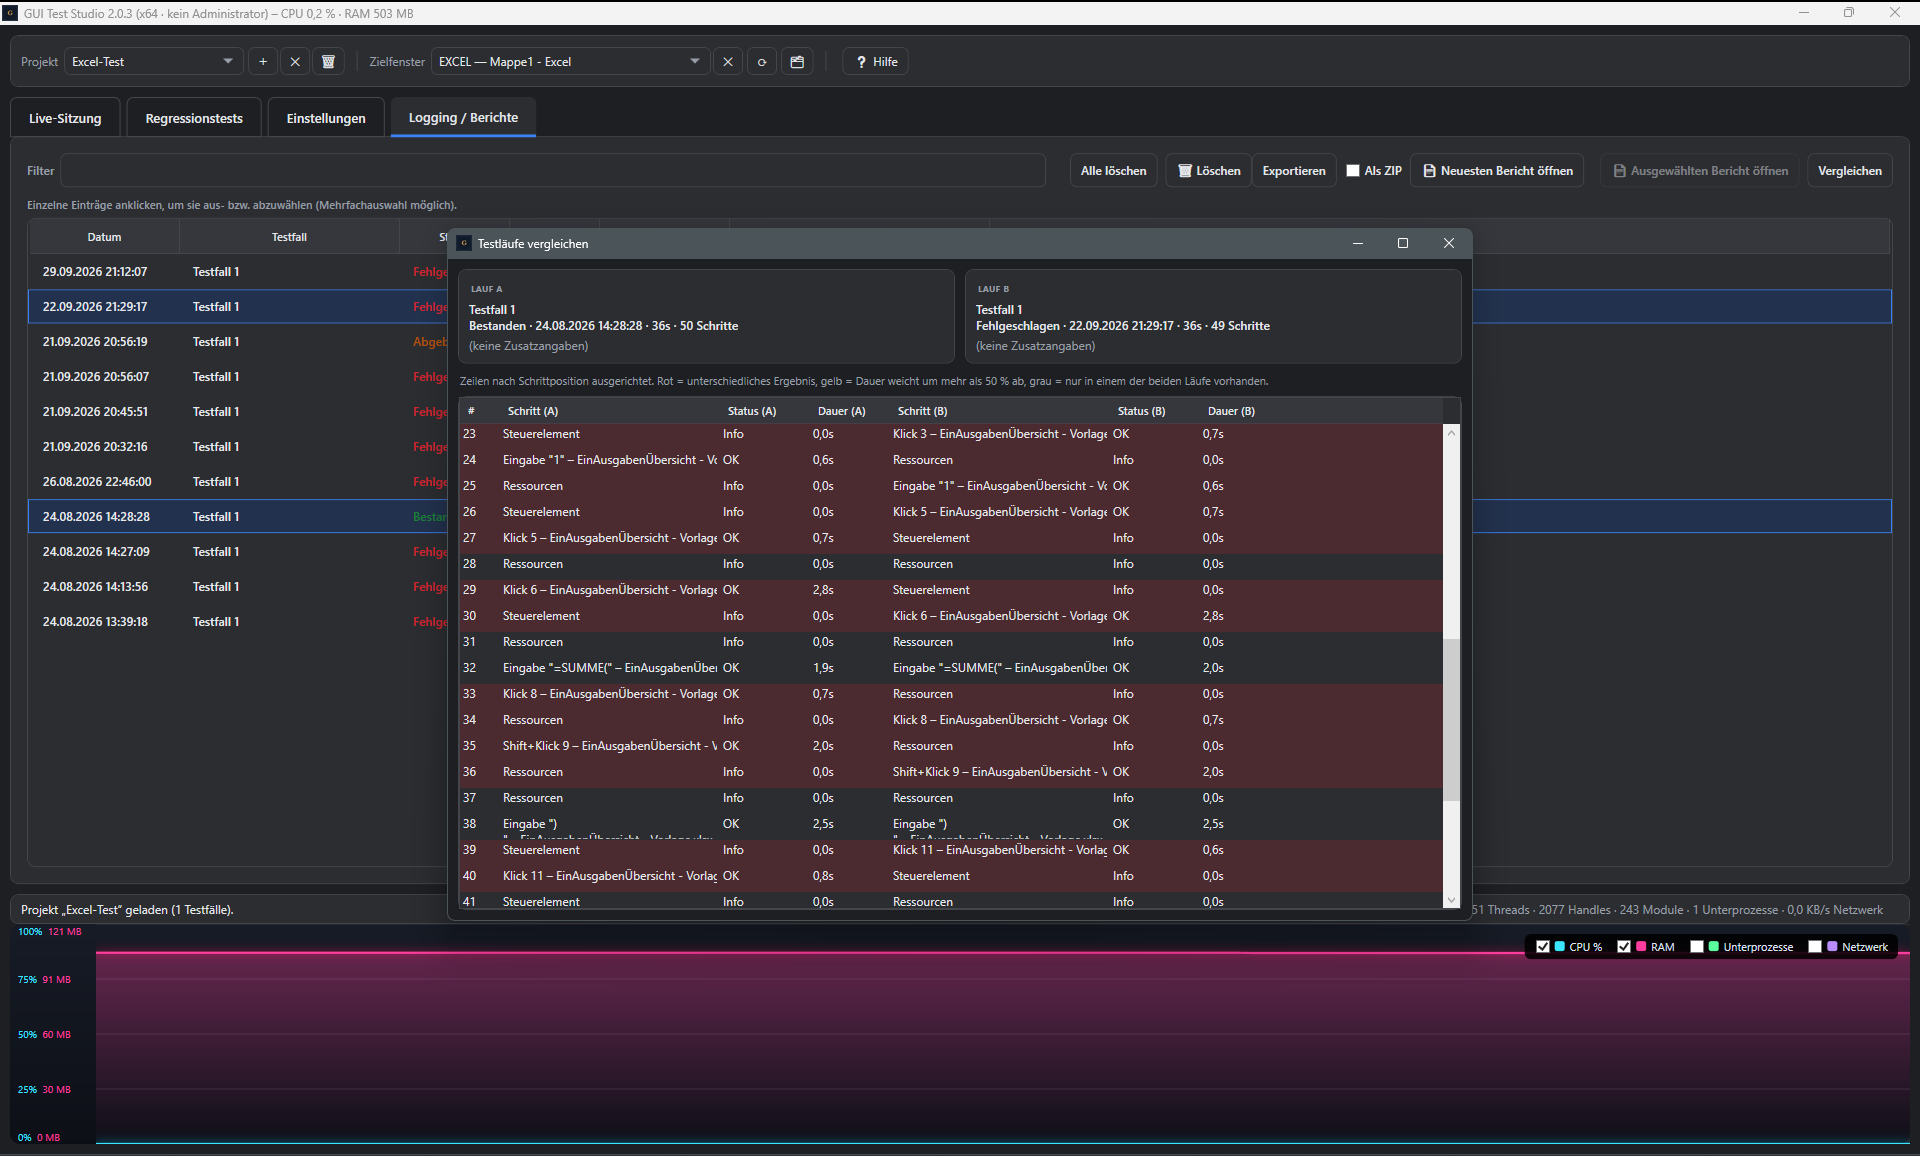Toggle the CPU % graph series
1920x1156 pixels.
click(x=1543, y=947)
